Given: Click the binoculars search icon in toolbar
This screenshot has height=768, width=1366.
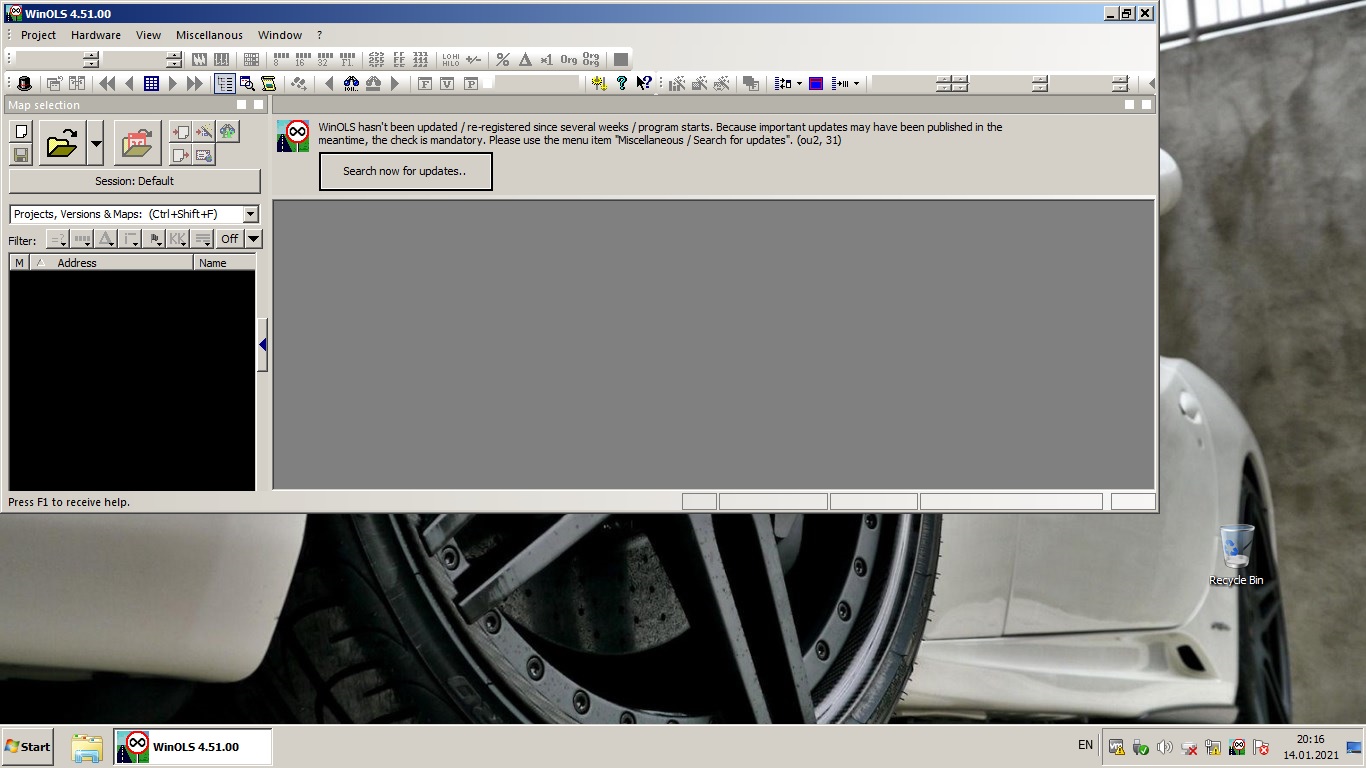Looking at the screenshot, I should click(x=351, y=84).
